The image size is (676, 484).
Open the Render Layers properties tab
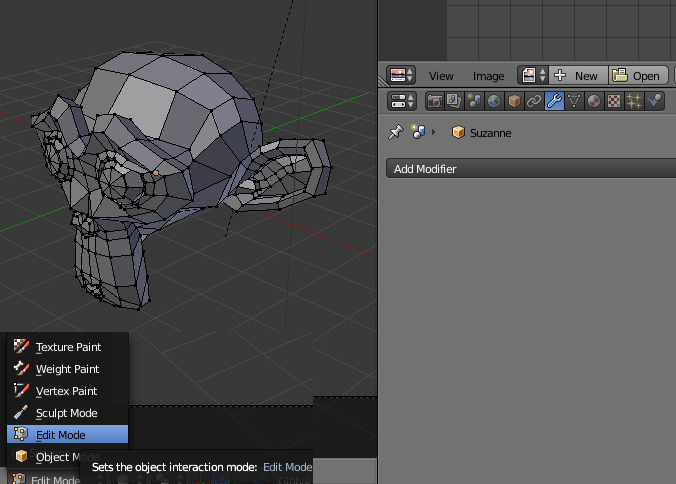click(x=454, y=101)
